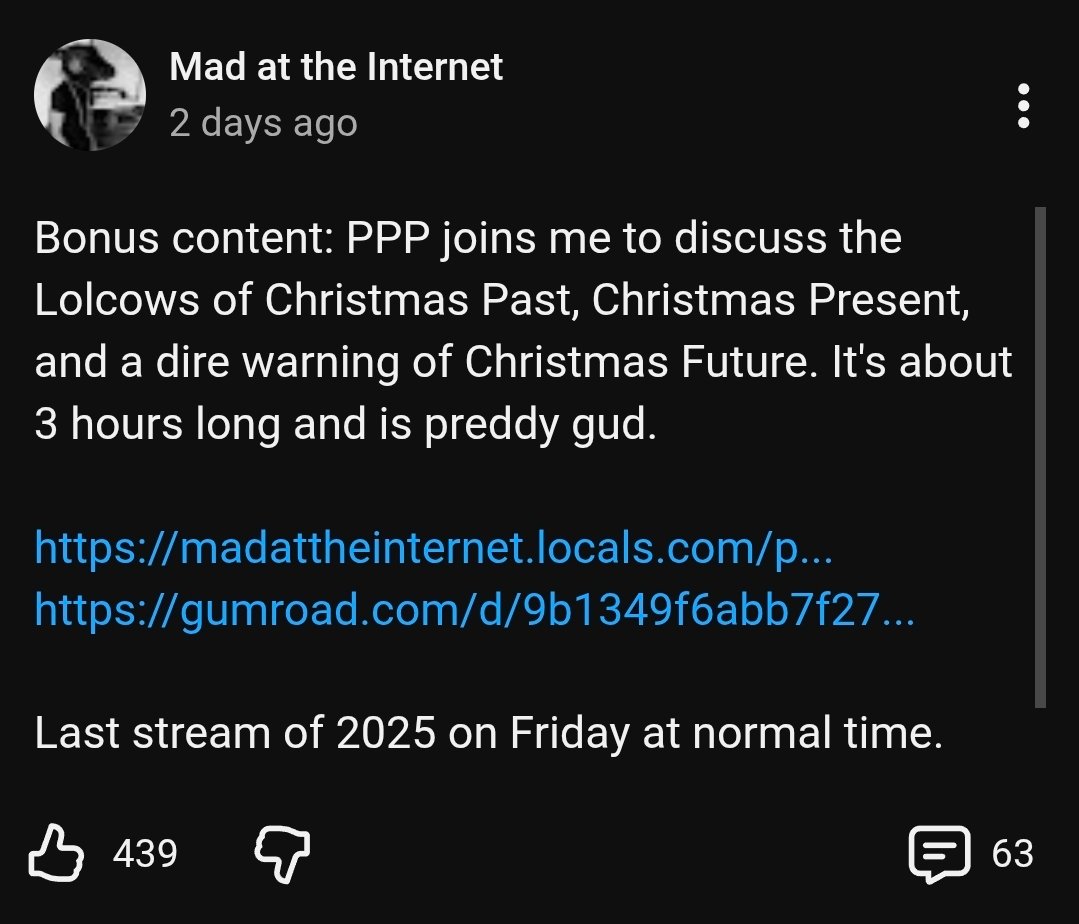This screenshot has width=1079, height=924.
Task: Click the "Last stream of 2025" line
Action: click(x=488, y=734)
